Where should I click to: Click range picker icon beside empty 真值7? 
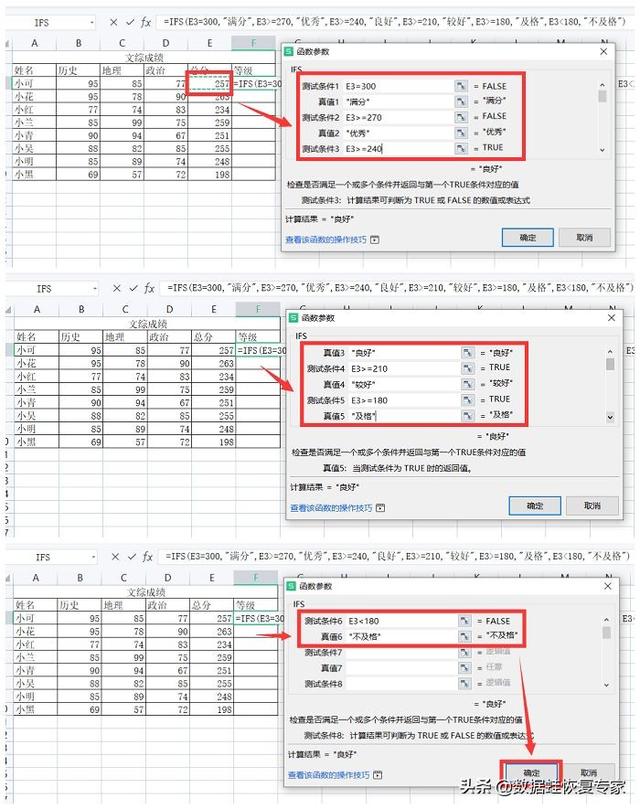point(465,668)
